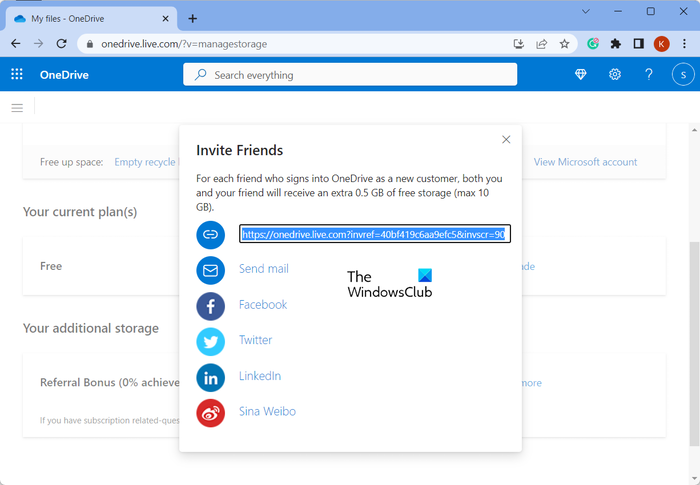The height and width of the screenshot is (485, 700).
Task: Open the account avatar S menu
Action: coord(683,75)
